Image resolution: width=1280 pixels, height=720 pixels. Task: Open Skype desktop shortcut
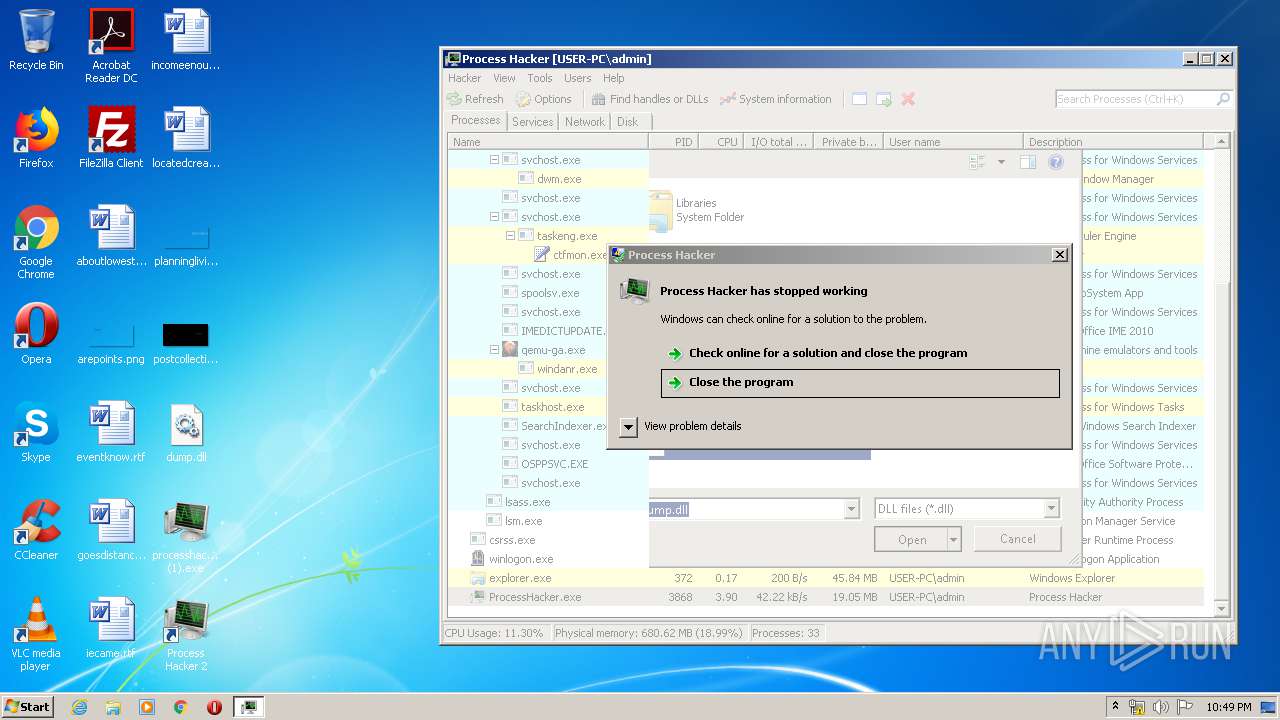[36, 432]
